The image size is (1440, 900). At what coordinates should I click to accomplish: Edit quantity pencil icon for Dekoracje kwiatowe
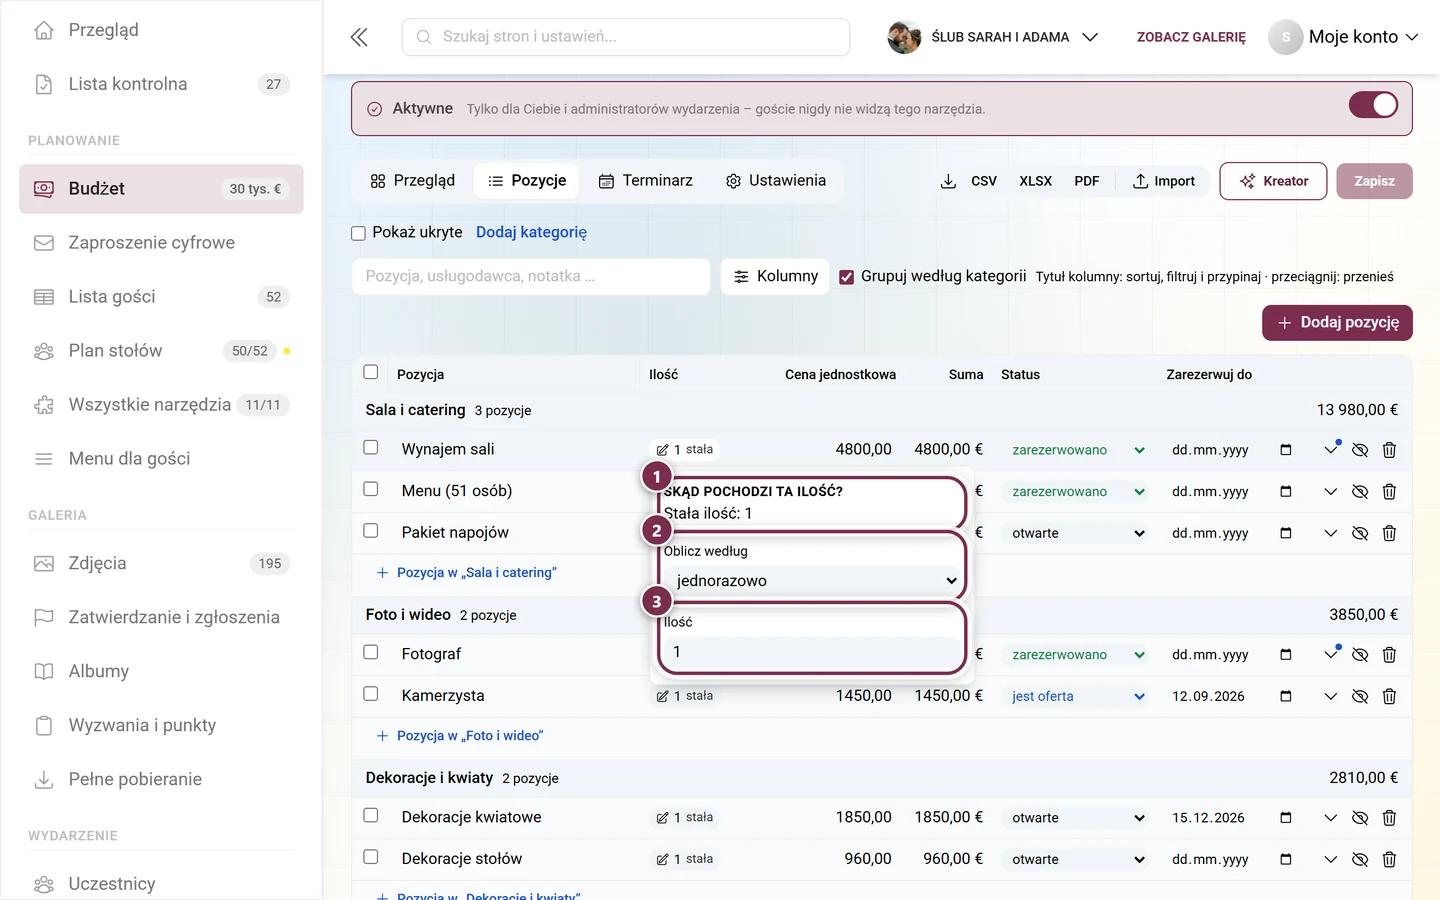(x=662, y=818)
